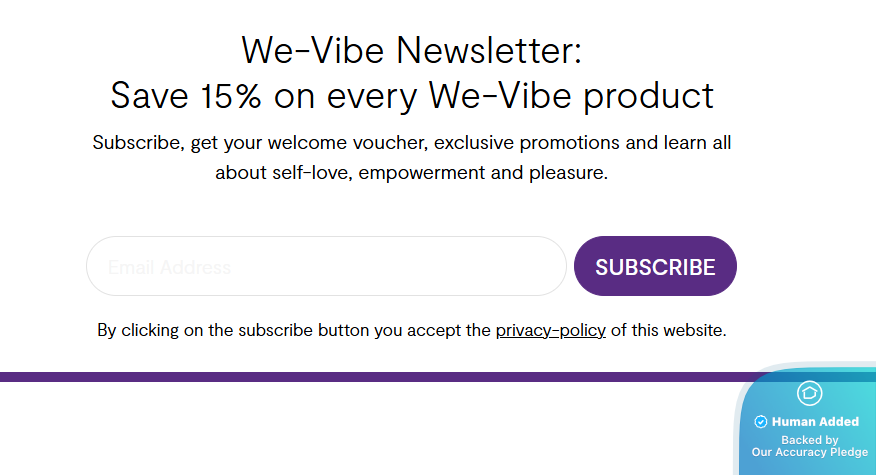Image resolution: width=876 pixels, height=475 pixels.
Task: Click the "Human Added" label
Action: [815, 422]
